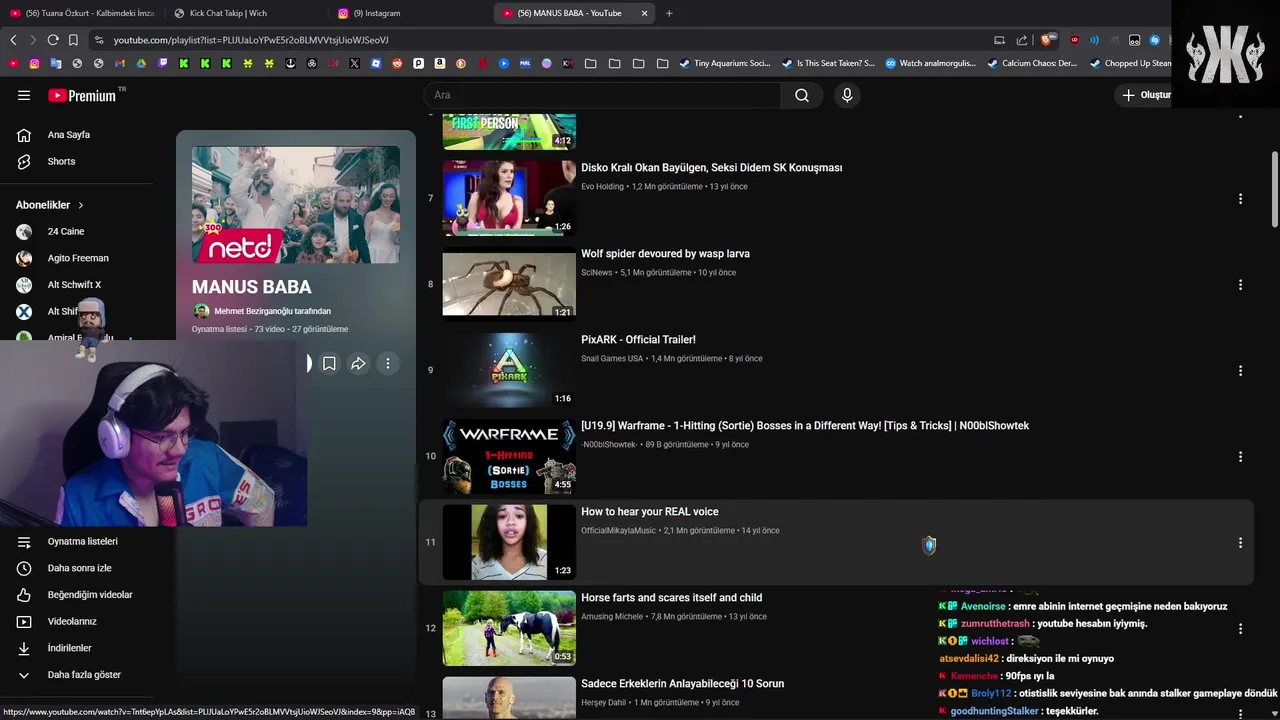Open options menu for Disko Kralı video
This screenshot has width=1280, height=720.
coord(1240,198)
